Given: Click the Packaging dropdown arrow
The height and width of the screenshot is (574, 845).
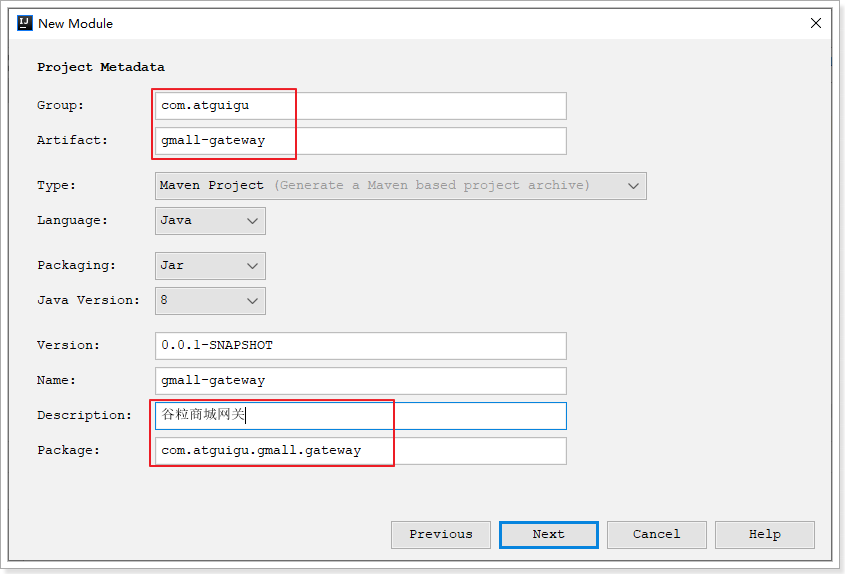Looking at the screenshot, I should tap(252, 265).
